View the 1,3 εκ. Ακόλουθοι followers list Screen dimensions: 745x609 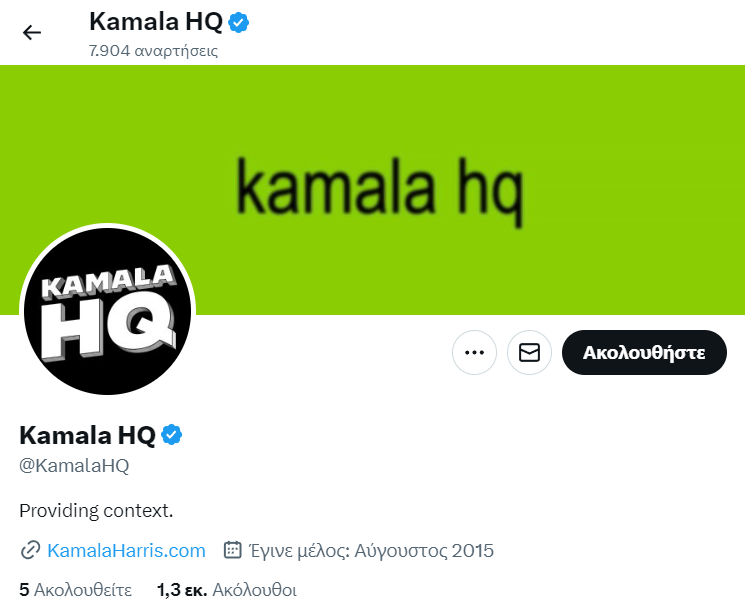click(227, 590)
